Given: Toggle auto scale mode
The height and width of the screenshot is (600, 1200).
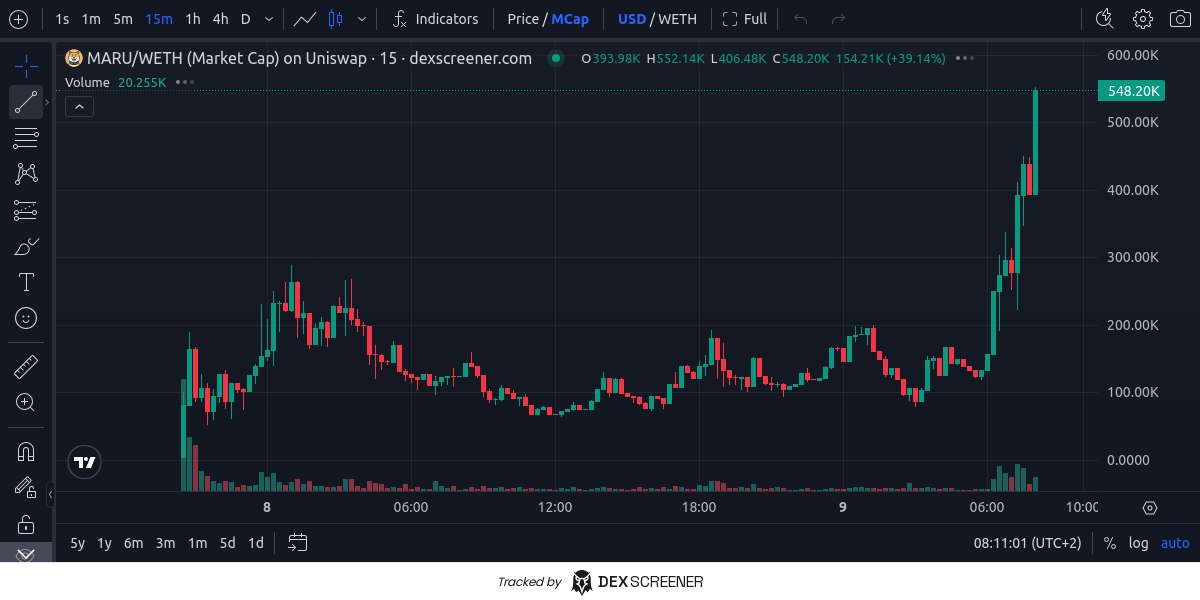Looking at the screenshot, I should (1175, 543).
